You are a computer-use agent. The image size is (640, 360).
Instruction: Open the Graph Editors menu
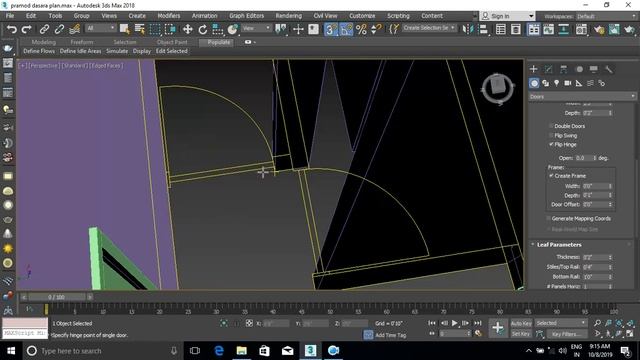click(247, 16)
